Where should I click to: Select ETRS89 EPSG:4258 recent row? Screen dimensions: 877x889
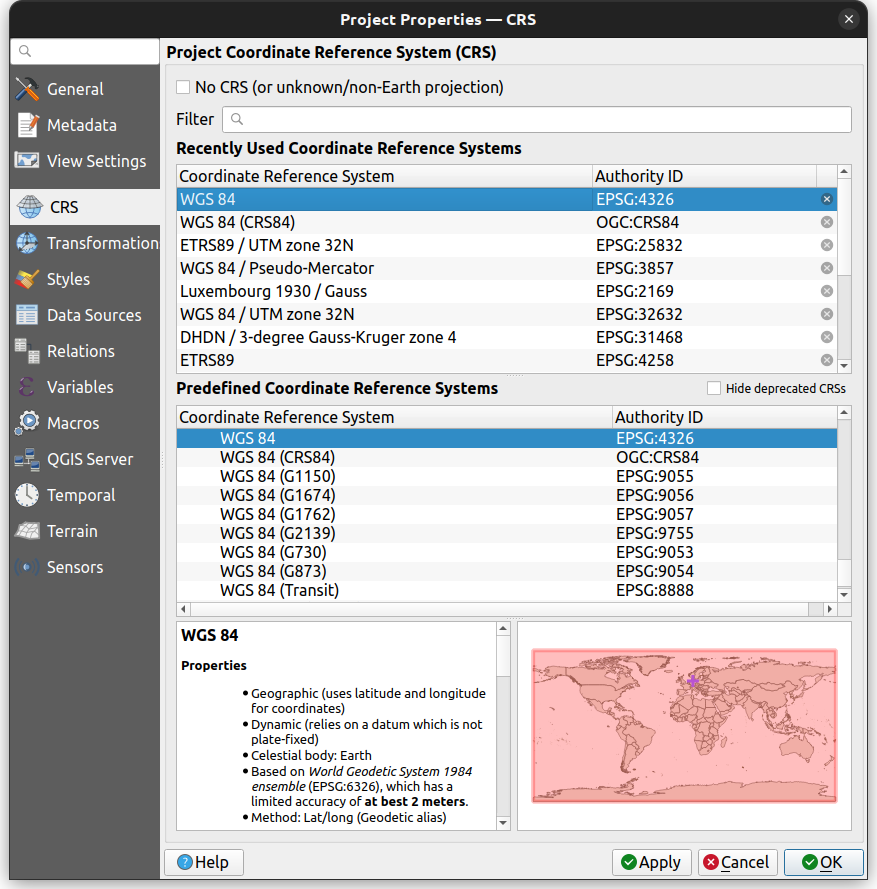point(506,360)
